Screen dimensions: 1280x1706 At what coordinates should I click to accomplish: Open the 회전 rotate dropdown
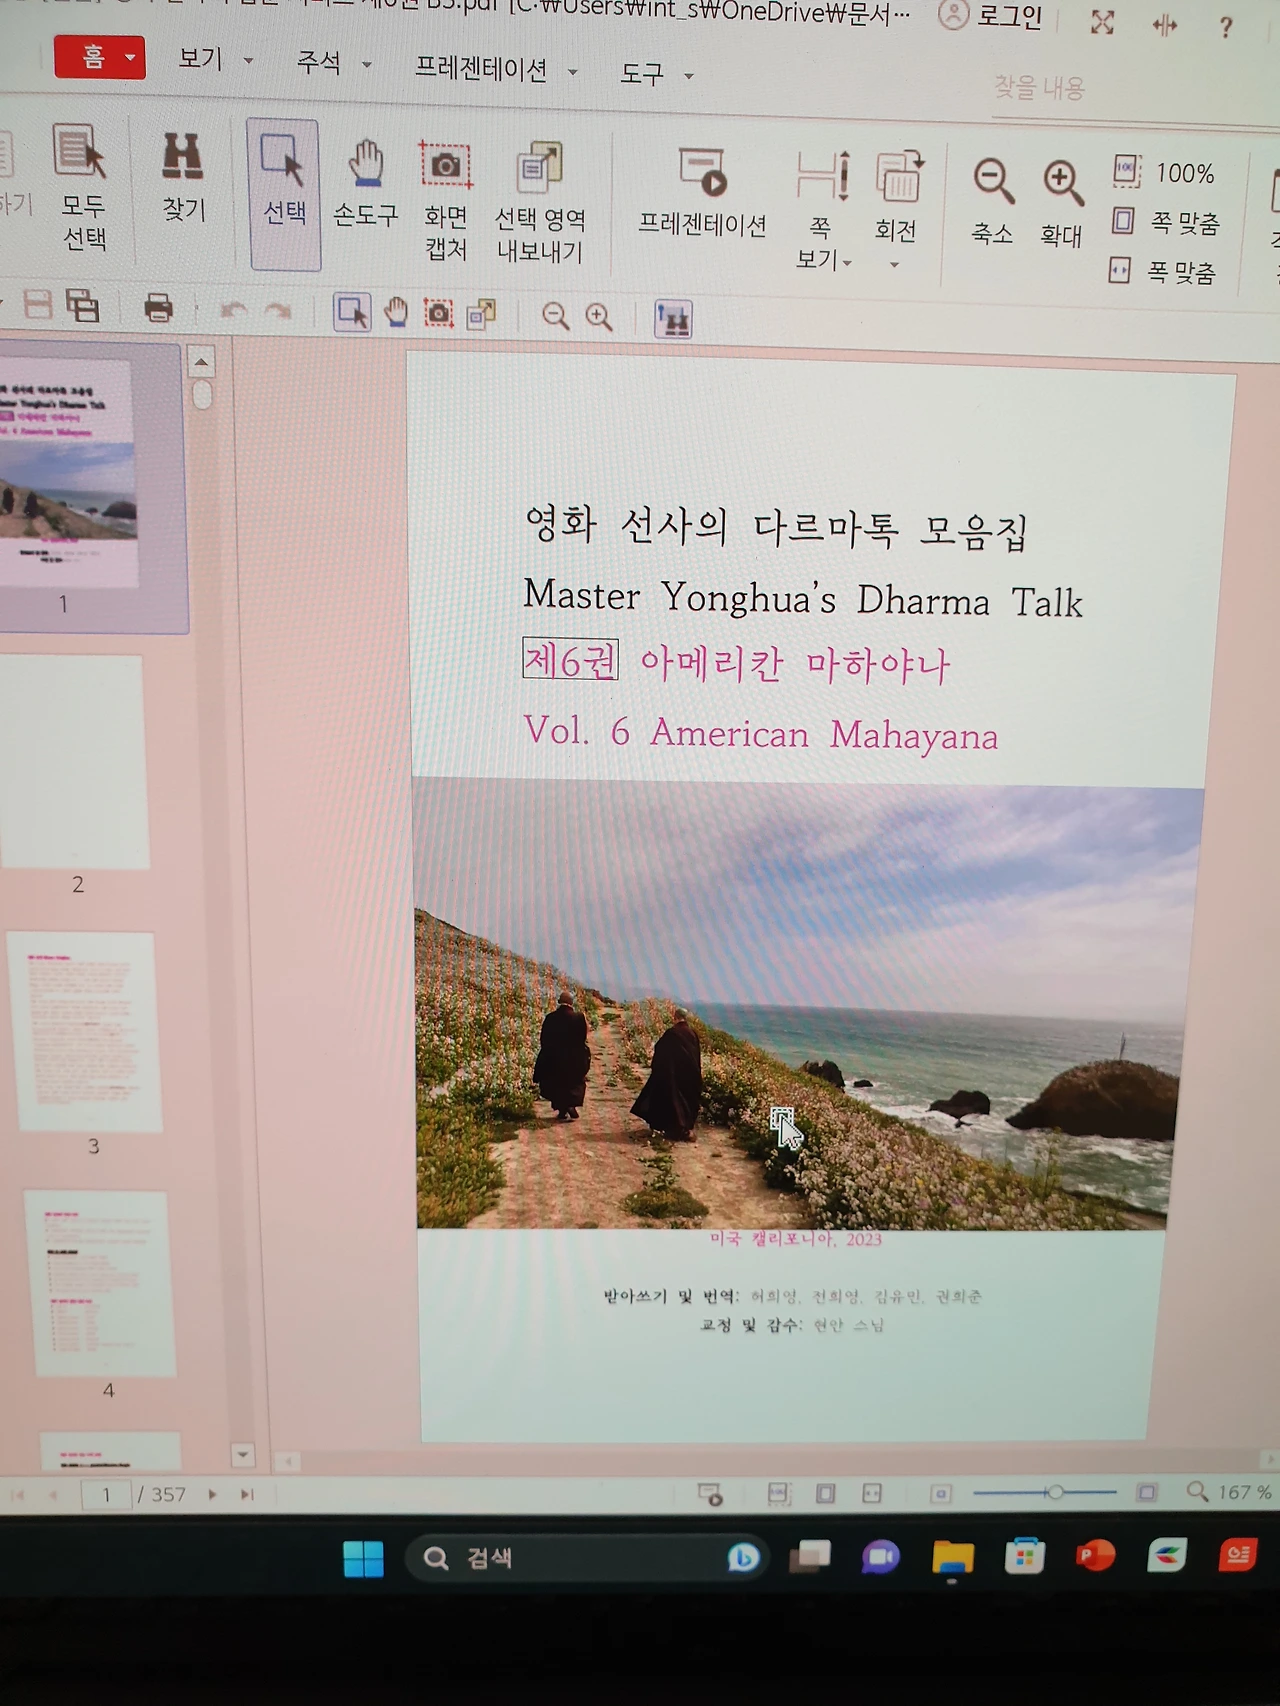(x=897, y=210)
